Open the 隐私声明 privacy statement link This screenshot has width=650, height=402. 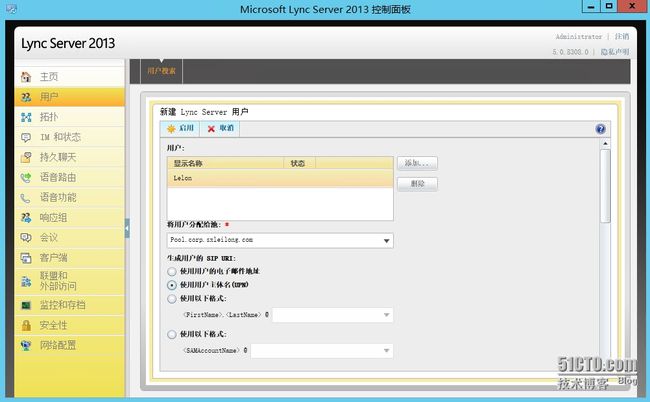[615, 52]
